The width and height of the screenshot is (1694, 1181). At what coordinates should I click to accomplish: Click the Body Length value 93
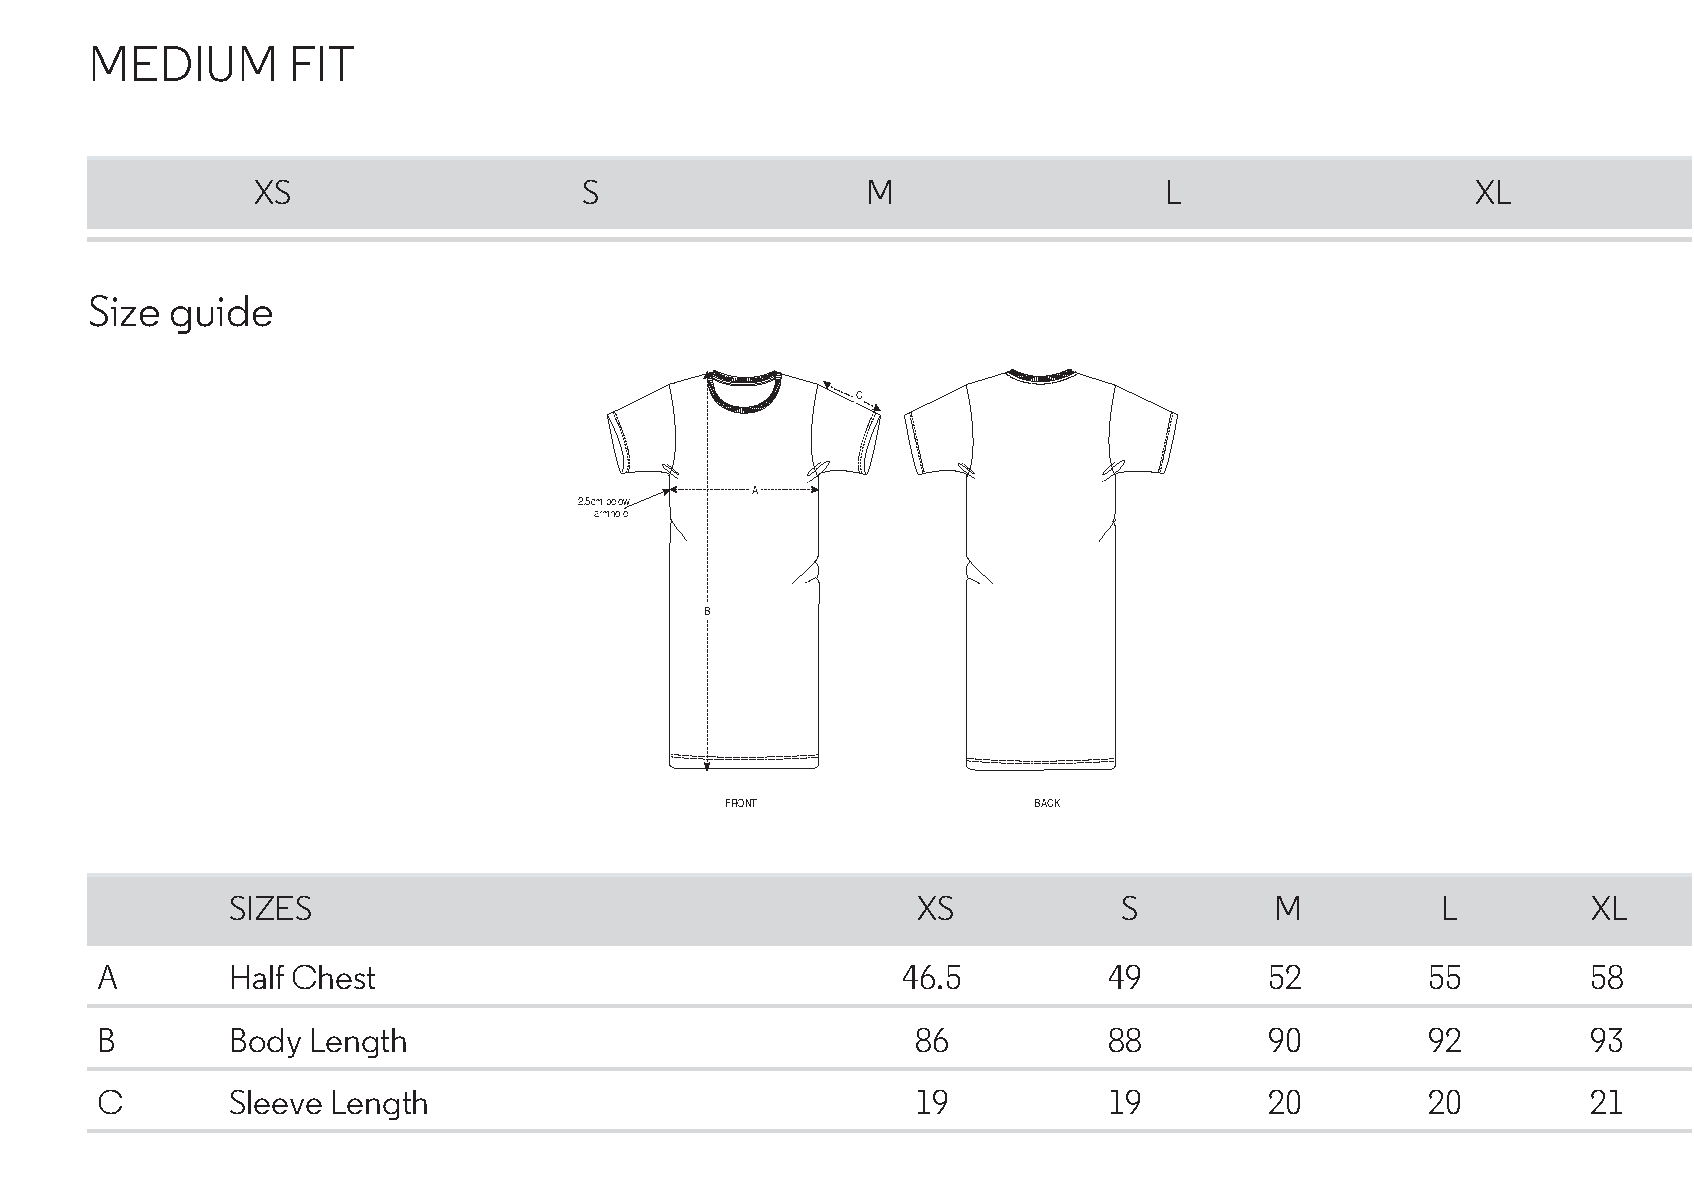point(1606,1041)
